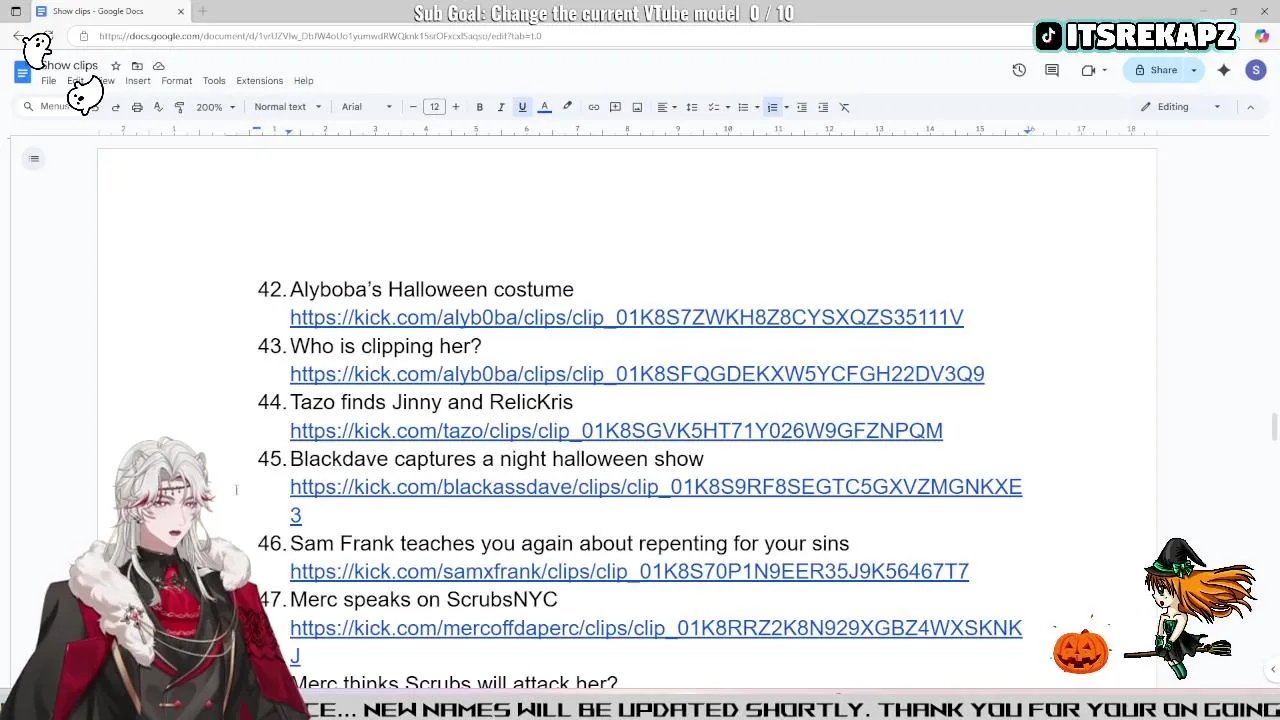Viewport: 1280px width, 720px height.
Task: Add a comment from the toolbar
Action: click(x=615, y=107)
